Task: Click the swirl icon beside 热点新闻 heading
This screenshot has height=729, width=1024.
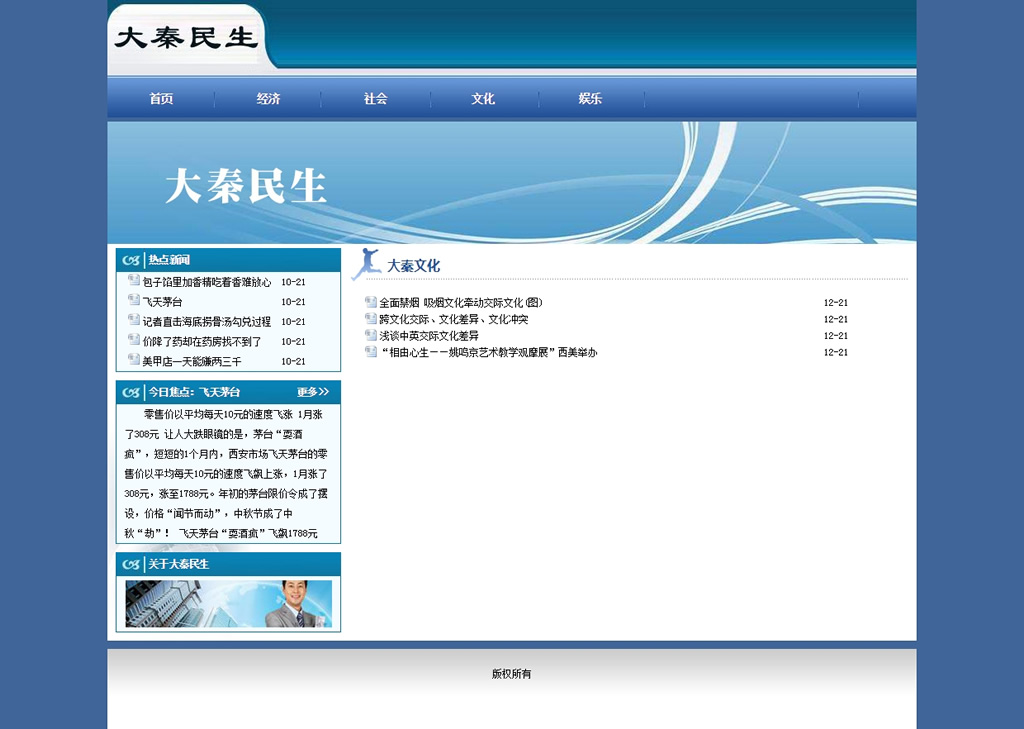Action: click(x=131, y=260)
